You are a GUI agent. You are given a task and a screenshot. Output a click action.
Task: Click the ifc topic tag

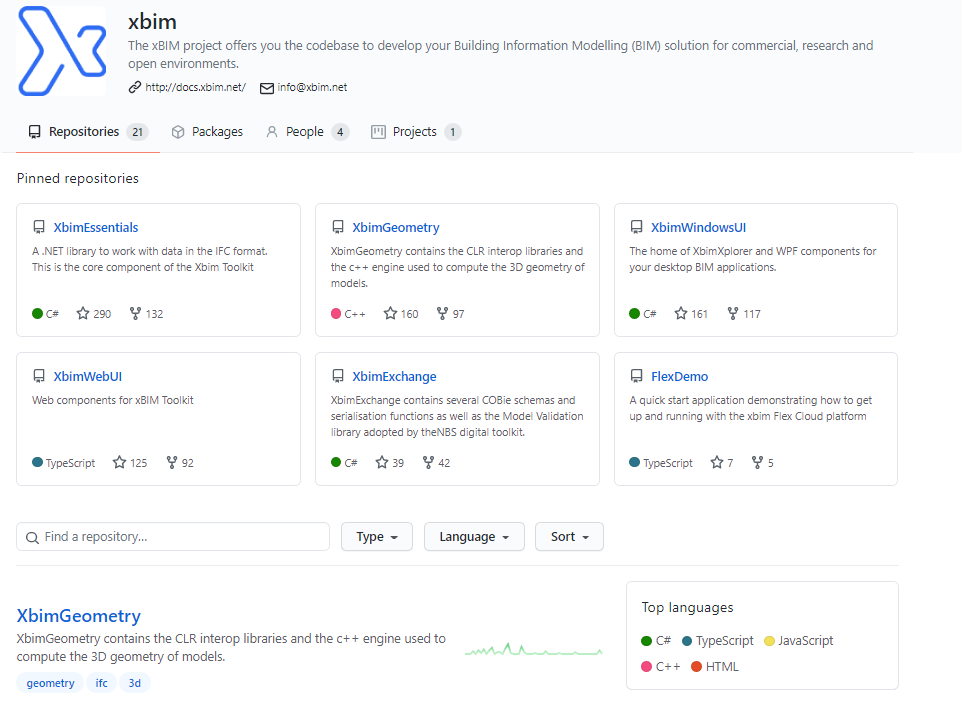101,683
